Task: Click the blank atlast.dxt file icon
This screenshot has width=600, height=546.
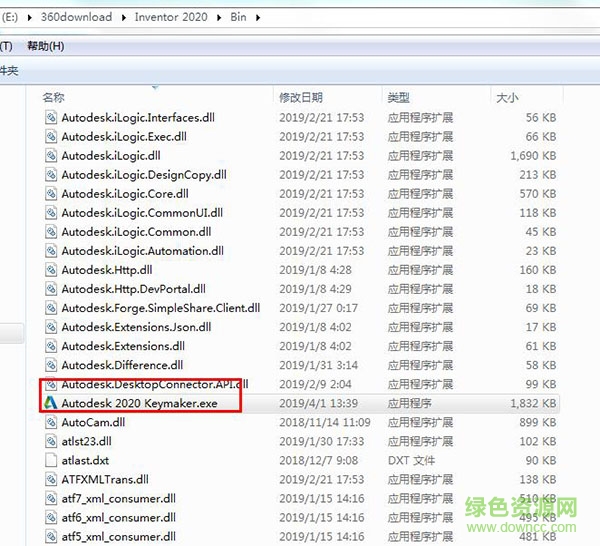Action: (x=51, y=460)
